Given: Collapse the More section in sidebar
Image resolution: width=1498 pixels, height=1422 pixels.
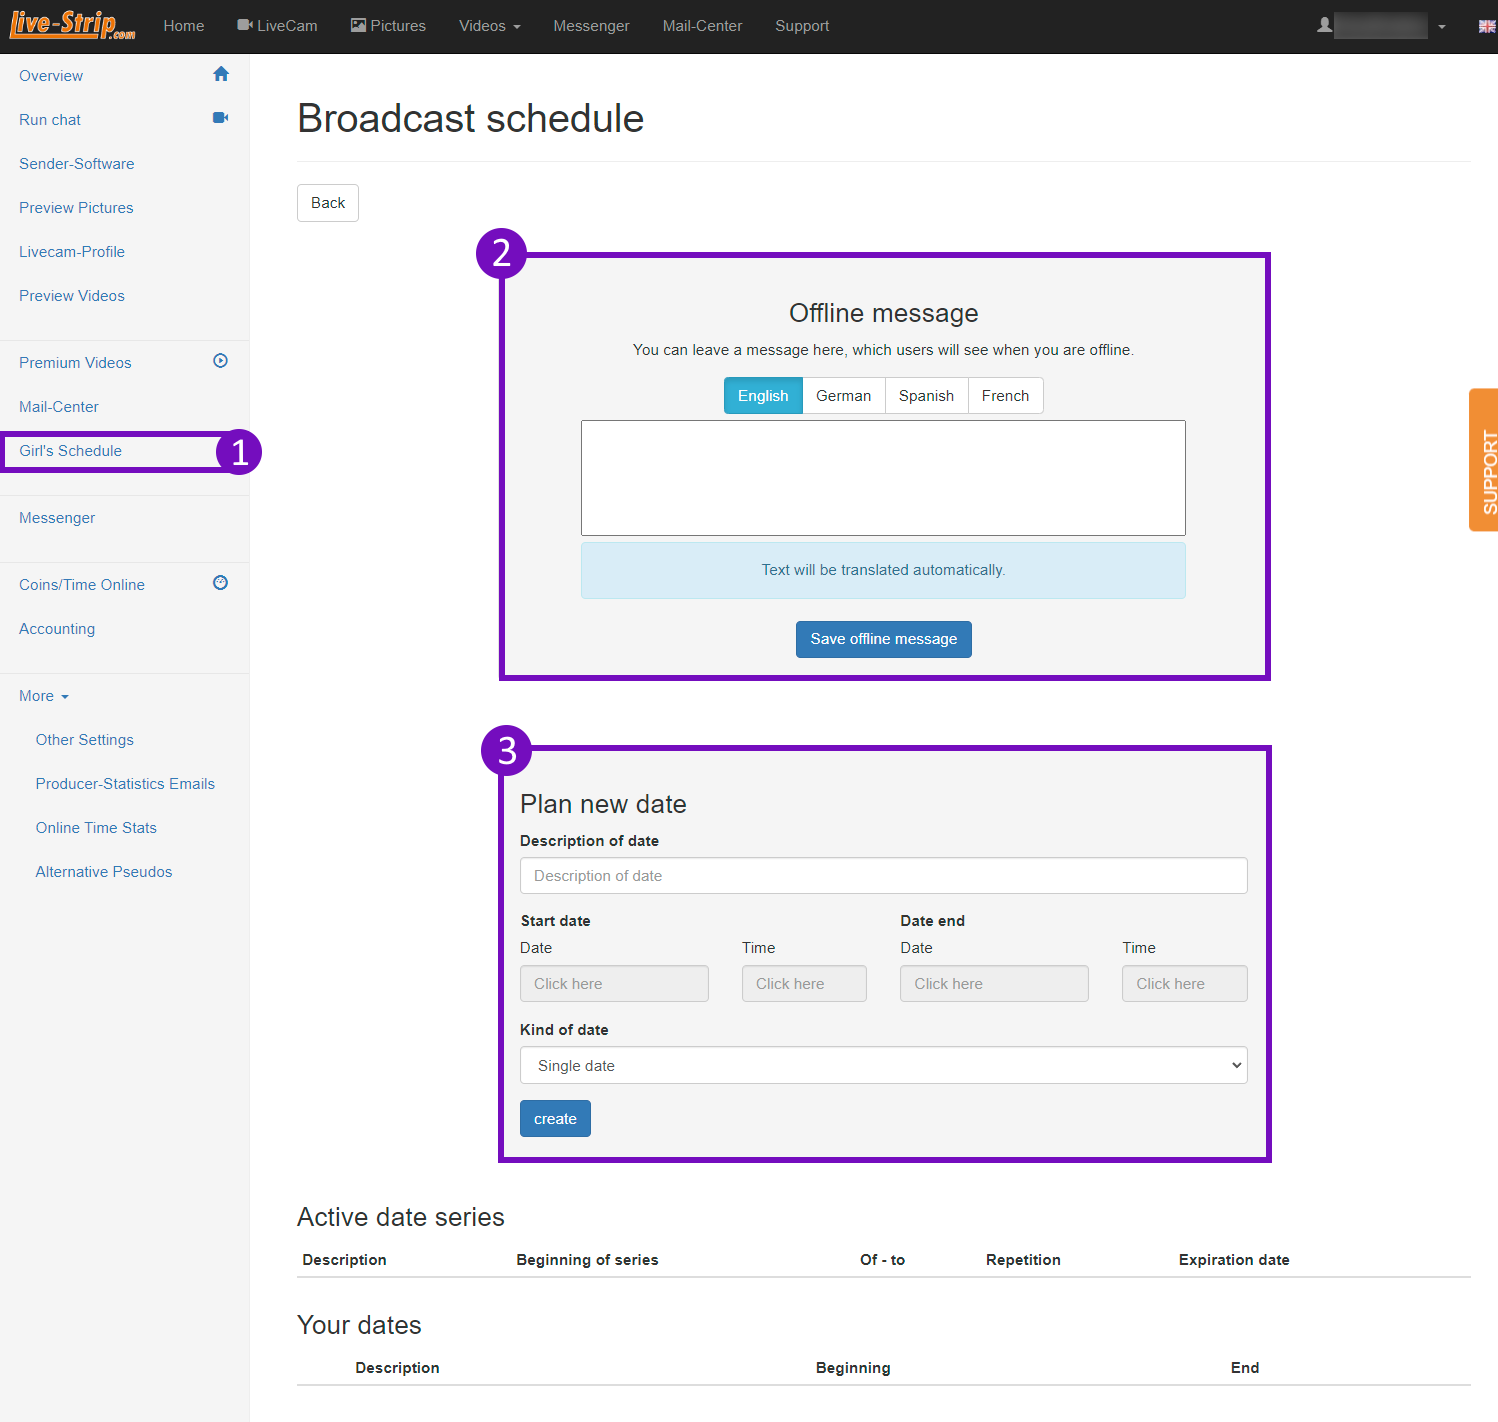Looking at the screenshot, I should (44, 696).
